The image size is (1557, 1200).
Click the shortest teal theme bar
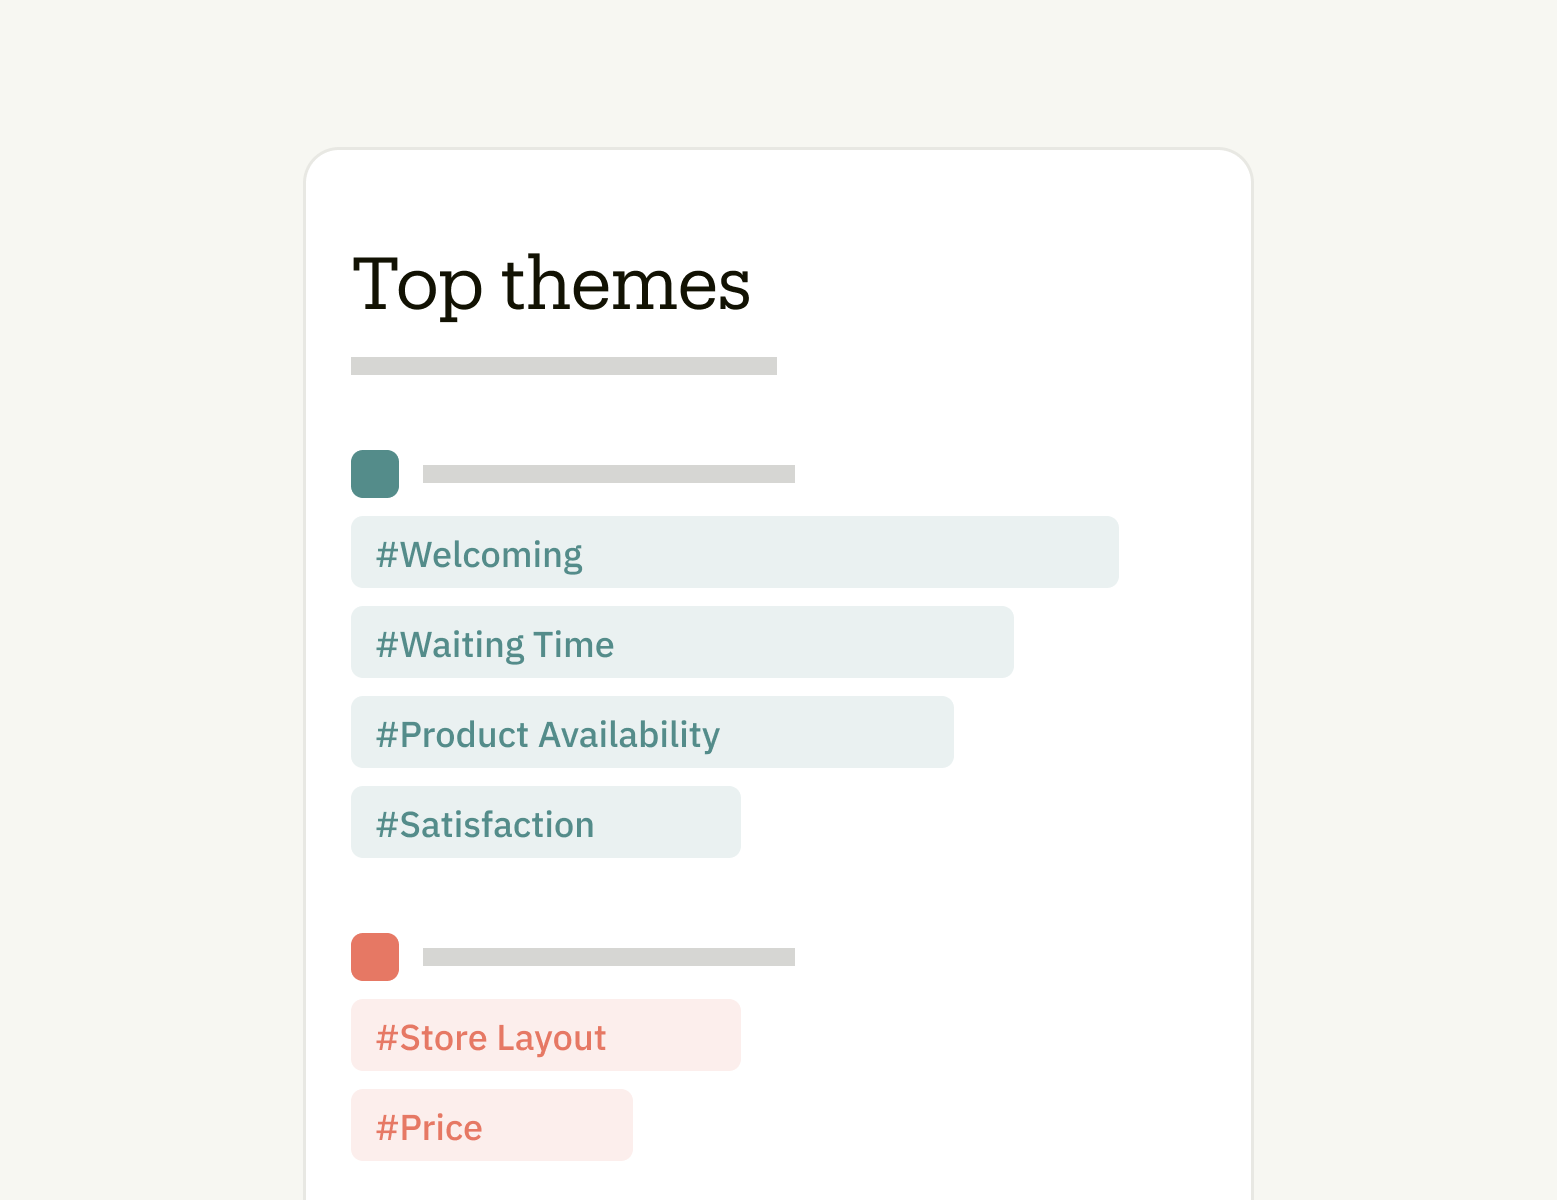coord(546,822)
